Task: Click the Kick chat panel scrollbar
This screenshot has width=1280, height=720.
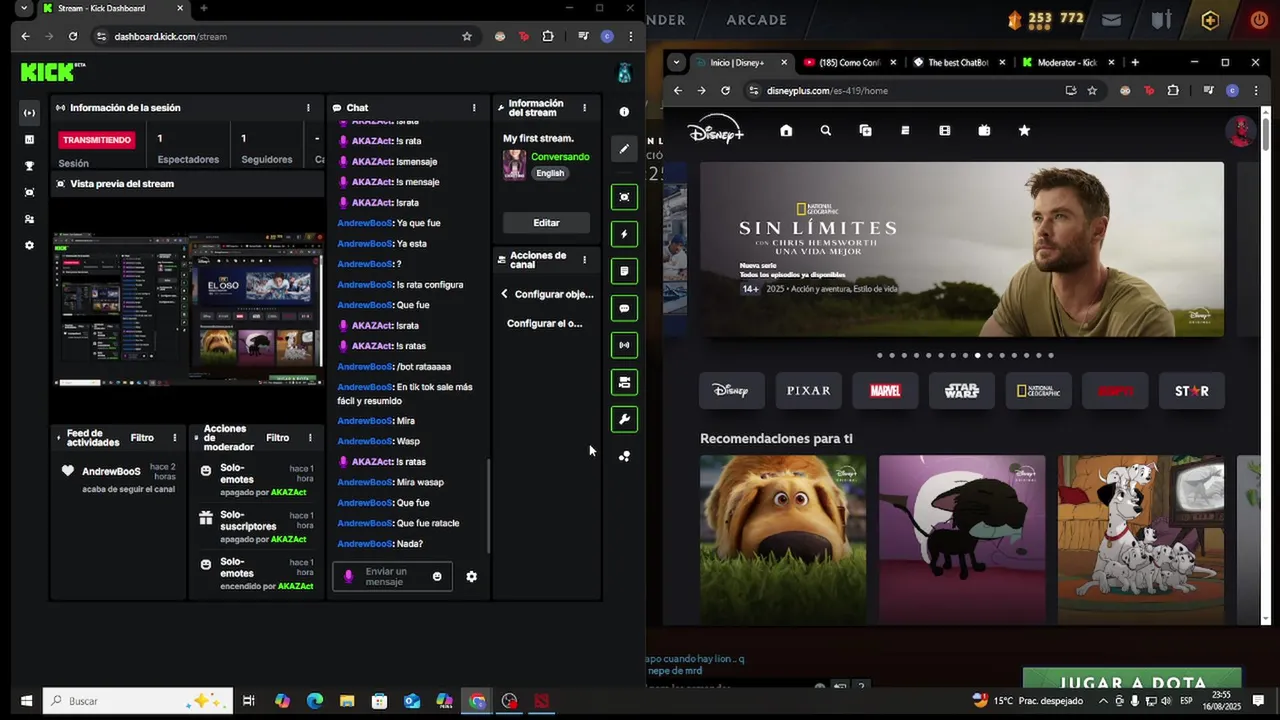Action: (x=489, y=507)
